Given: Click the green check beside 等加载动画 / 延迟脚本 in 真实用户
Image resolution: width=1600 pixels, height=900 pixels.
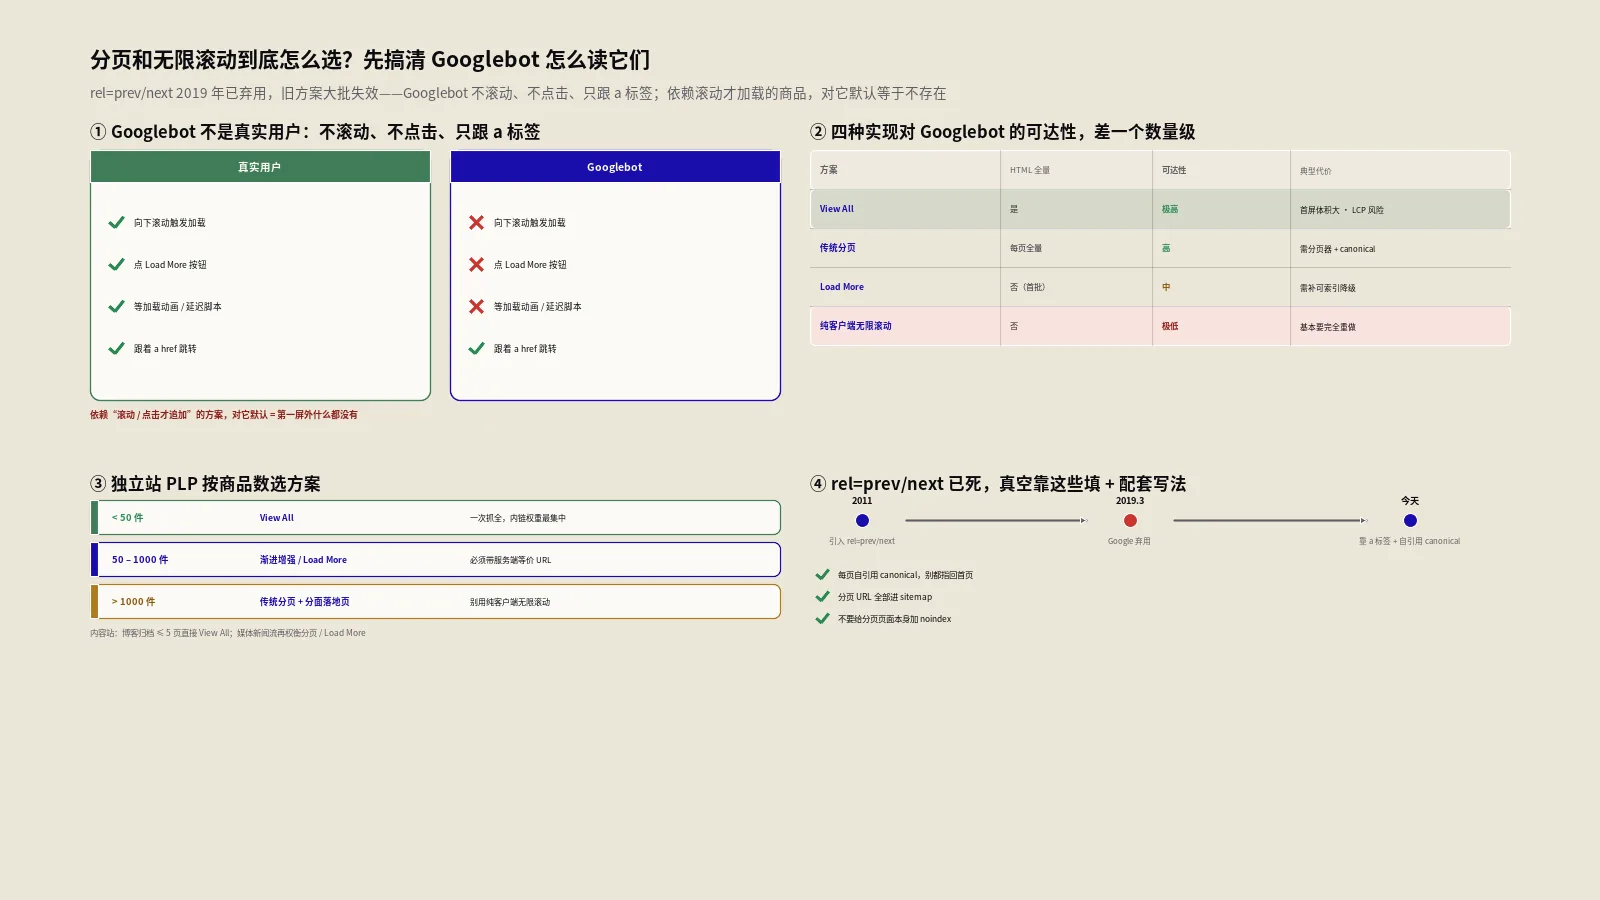Looking at the screenshot, I should click(x=116, y=306).
